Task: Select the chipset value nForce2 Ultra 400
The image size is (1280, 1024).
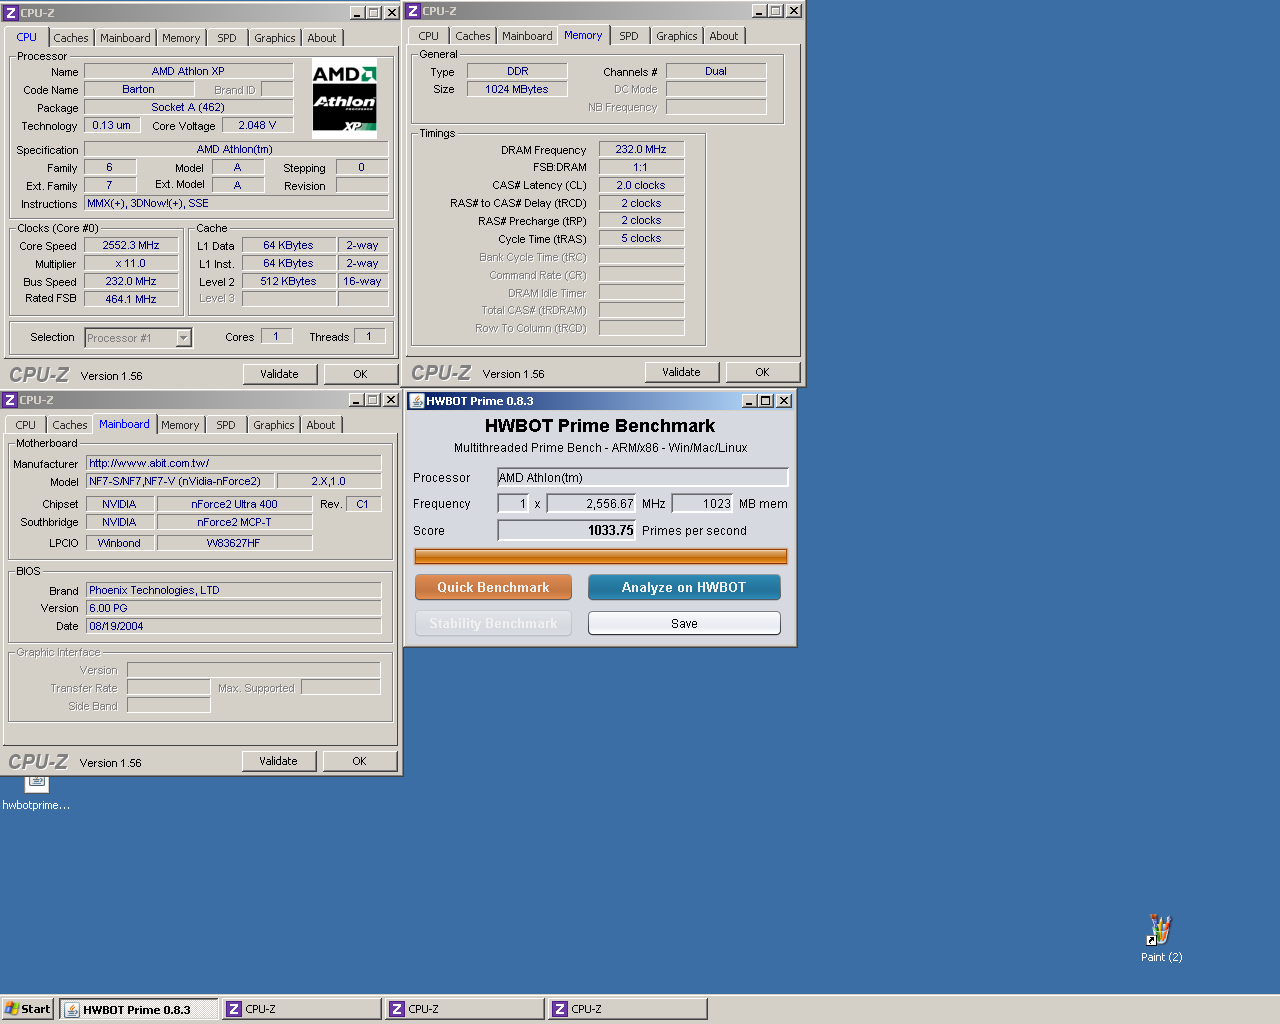Action: tap(234, 504)
